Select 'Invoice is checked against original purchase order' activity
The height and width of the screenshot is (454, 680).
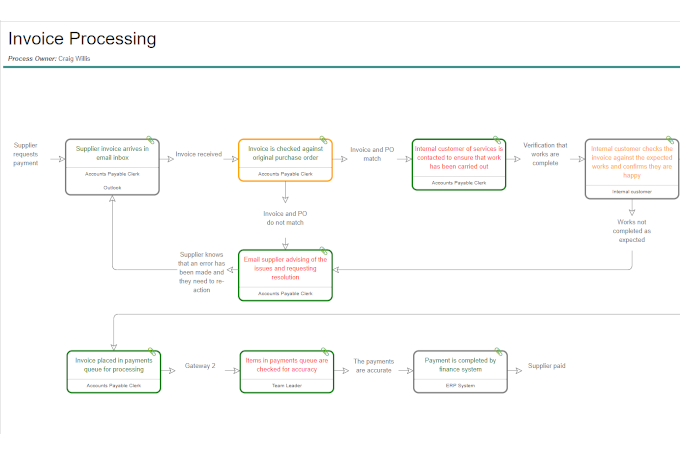pyautogui.click(x=285, y=160)
